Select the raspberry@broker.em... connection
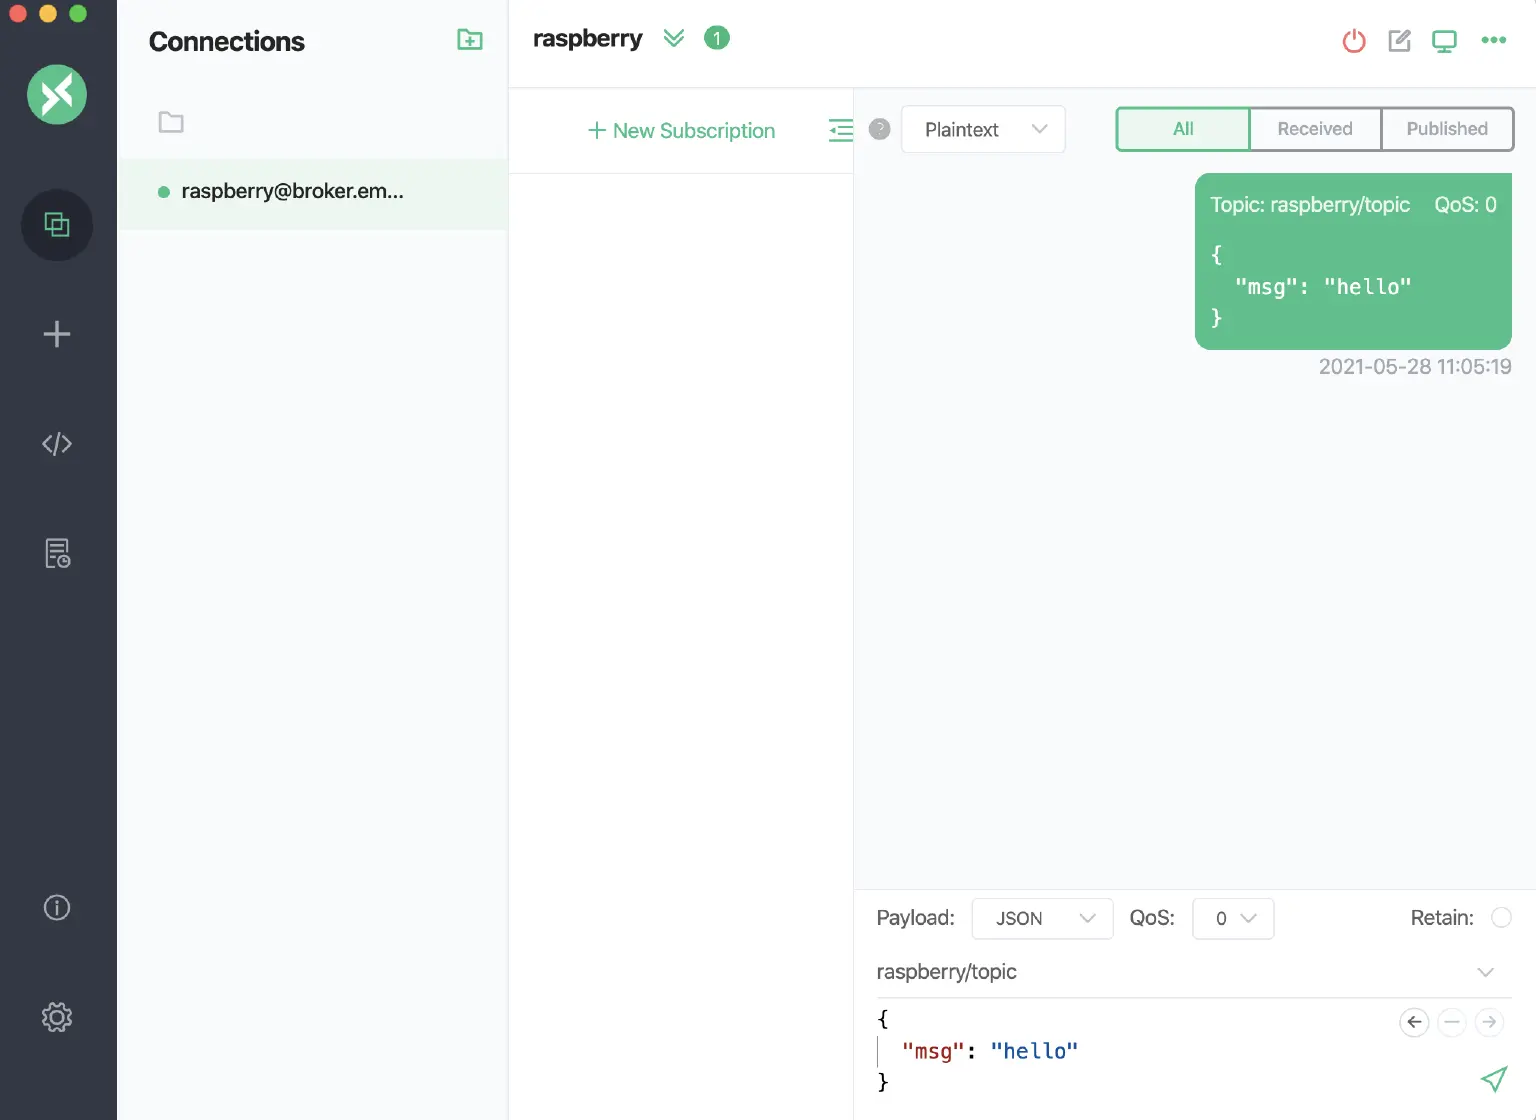This screenshot has width=1536, height=1120. 292,192
